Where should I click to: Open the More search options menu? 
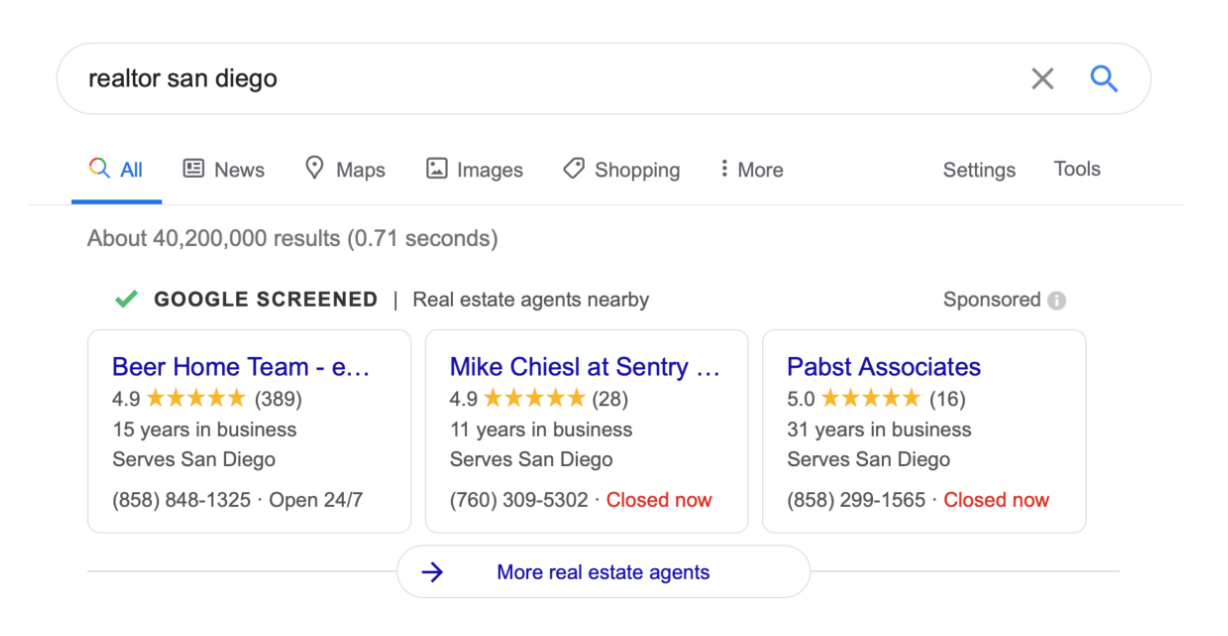[751, 169]
